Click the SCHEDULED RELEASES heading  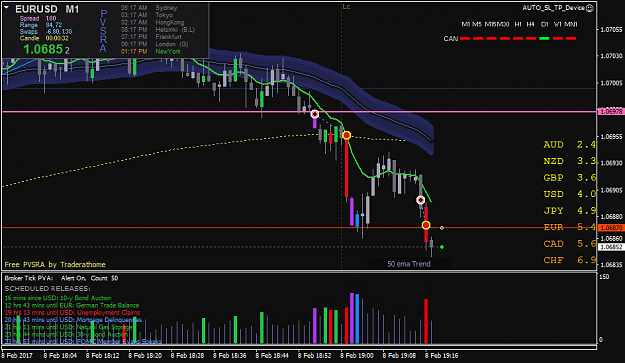(47, 288)
